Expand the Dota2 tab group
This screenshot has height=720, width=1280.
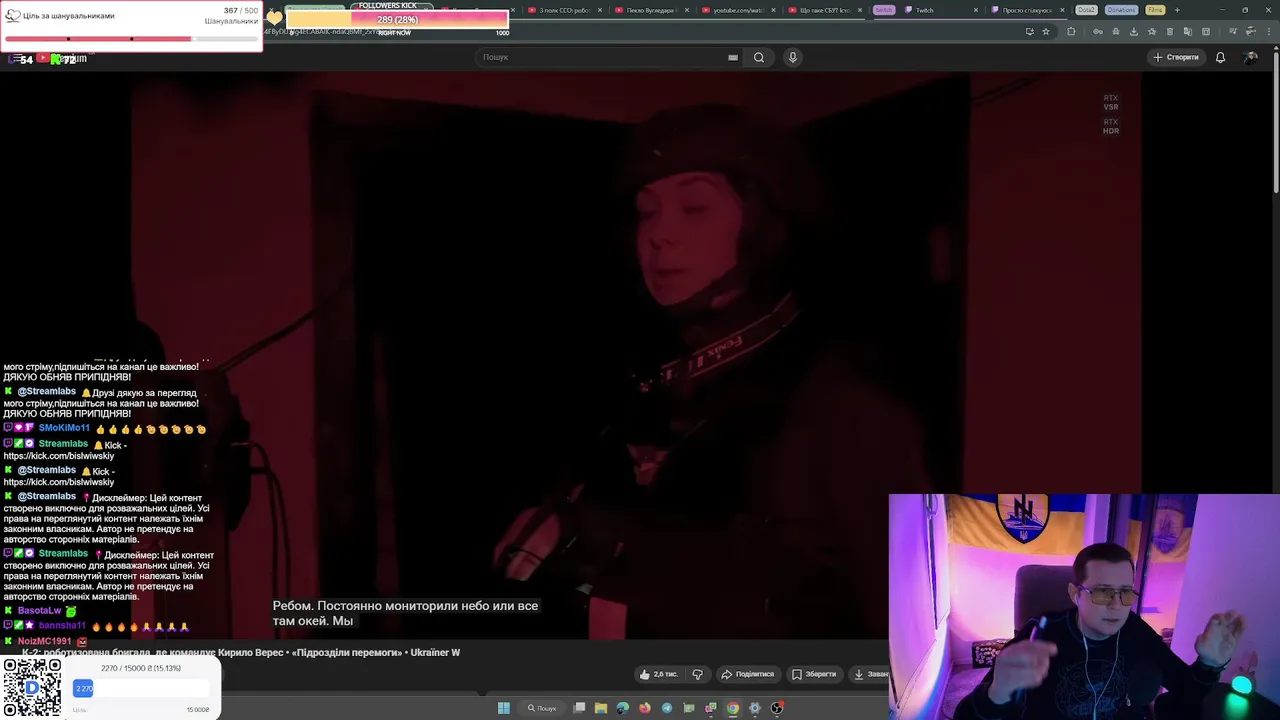(x=1087, y=10)
